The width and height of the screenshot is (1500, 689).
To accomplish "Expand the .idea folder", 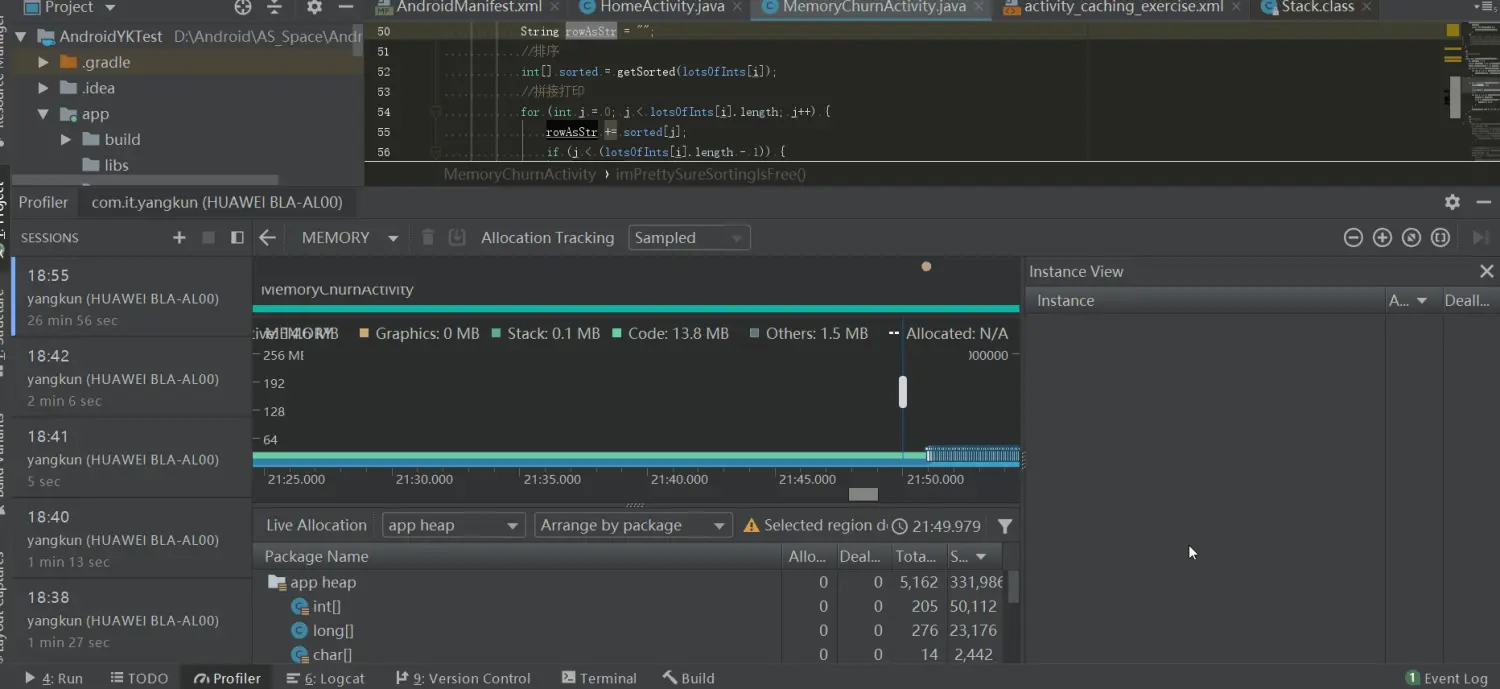I will point(43,88).
